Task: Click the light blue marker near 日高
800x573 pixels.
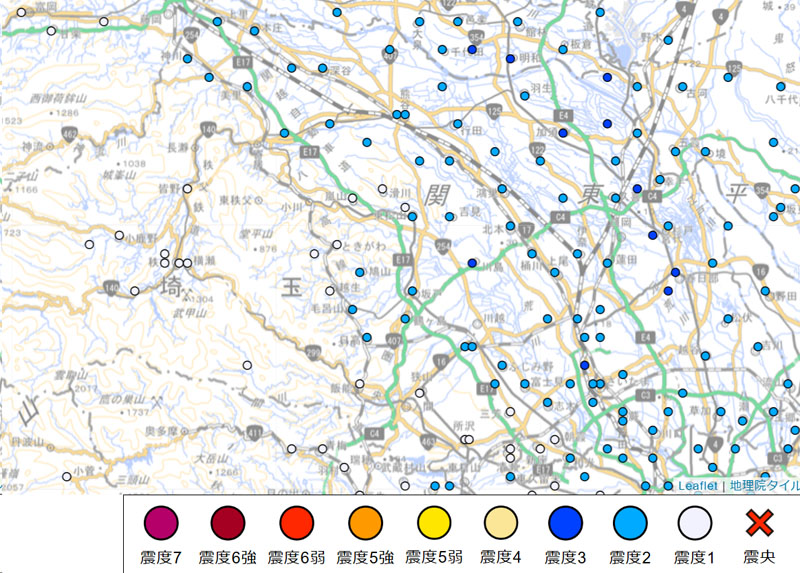Action: coord(367,337)
